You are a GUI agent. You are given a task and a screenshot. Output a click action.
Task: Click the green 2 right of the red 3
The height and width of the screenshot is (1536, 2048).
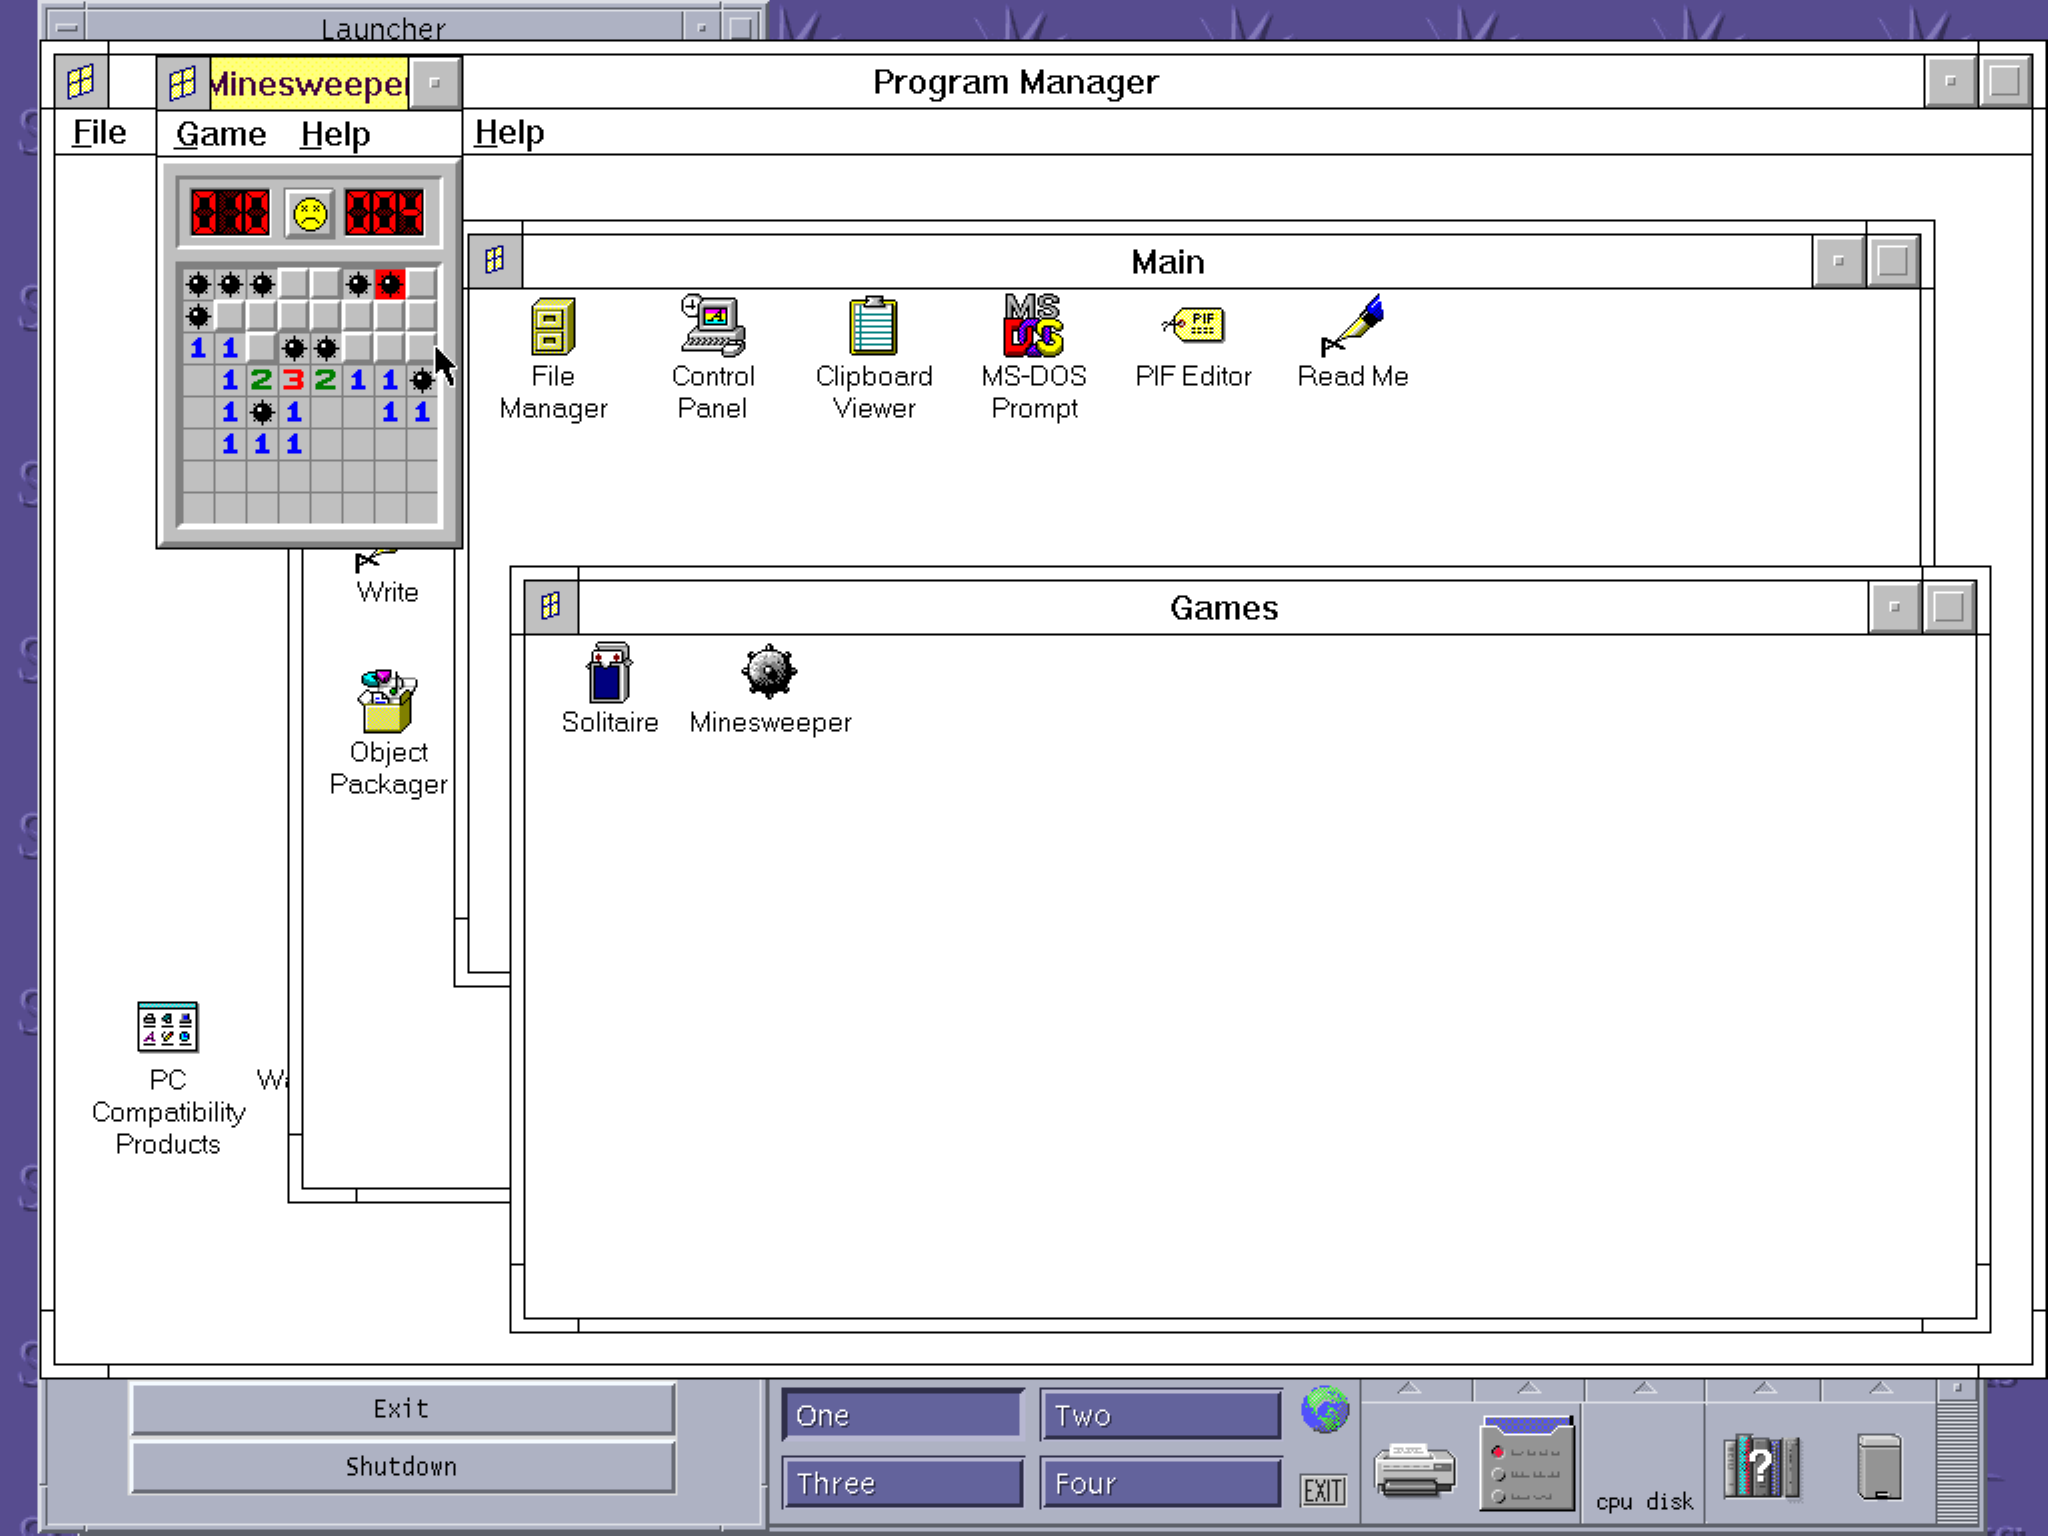325,380
